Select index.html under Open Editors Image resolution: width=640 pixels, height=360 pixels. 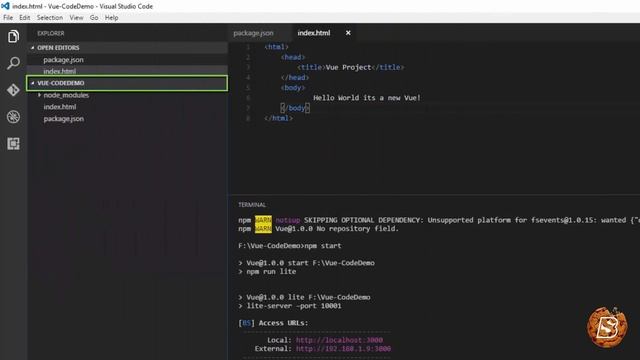60,71
